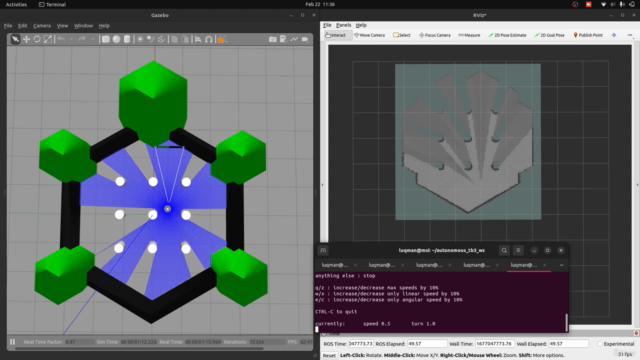Select the Move Camera tool in RViz
The height and width of the screenshot is (360, 640).
pyautogui.click(x=370, y=35)
